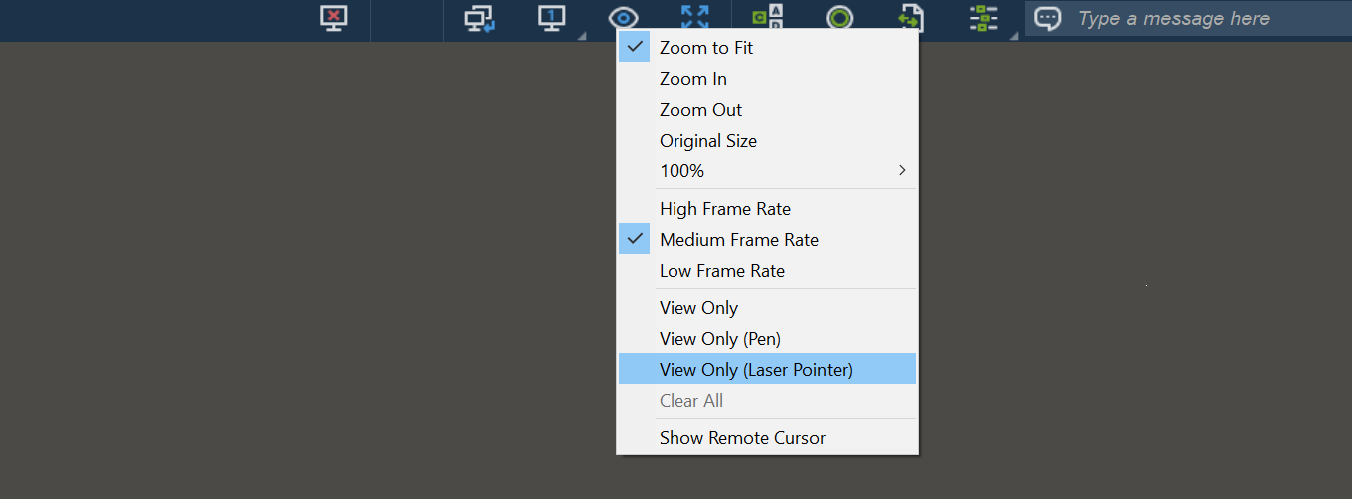
Task: Click the full screen arrows icon
Action: pyautogui.click(x=695, y=19)
